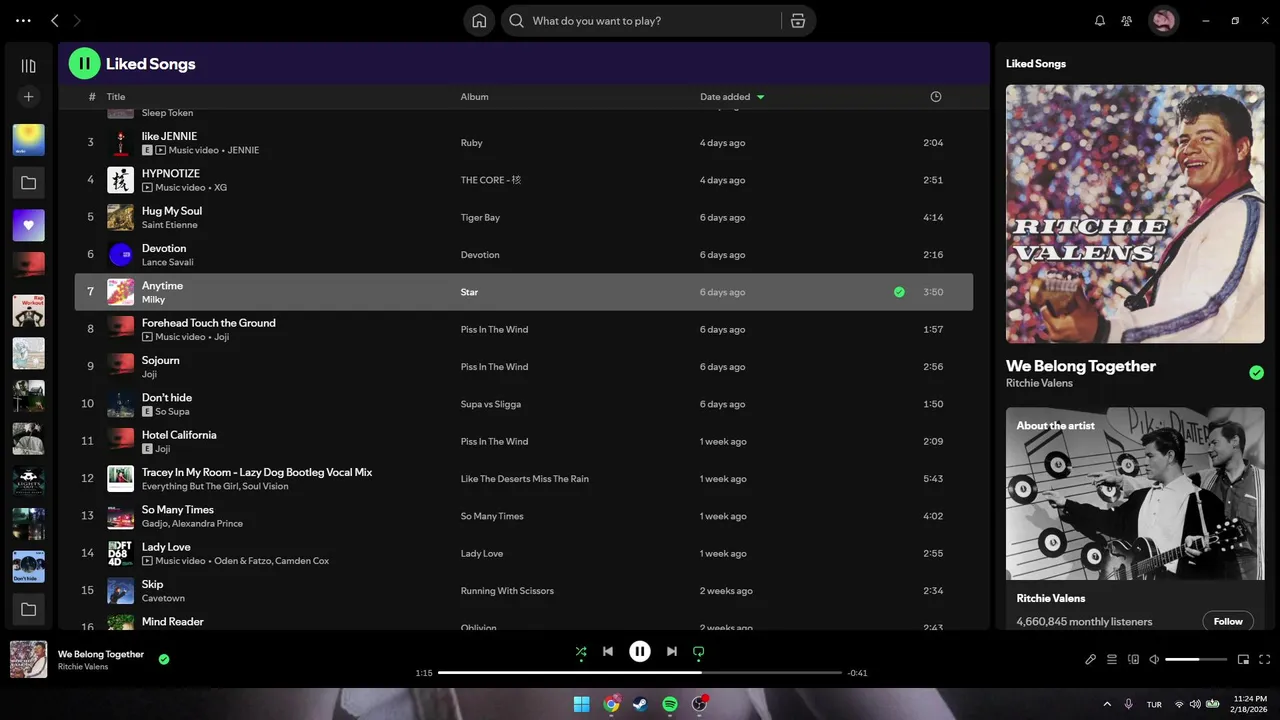Image resolution: width=1280 pixels, height=720 pixels.
Task: Open Connect to a device icon
Action: pos(1133,660)
